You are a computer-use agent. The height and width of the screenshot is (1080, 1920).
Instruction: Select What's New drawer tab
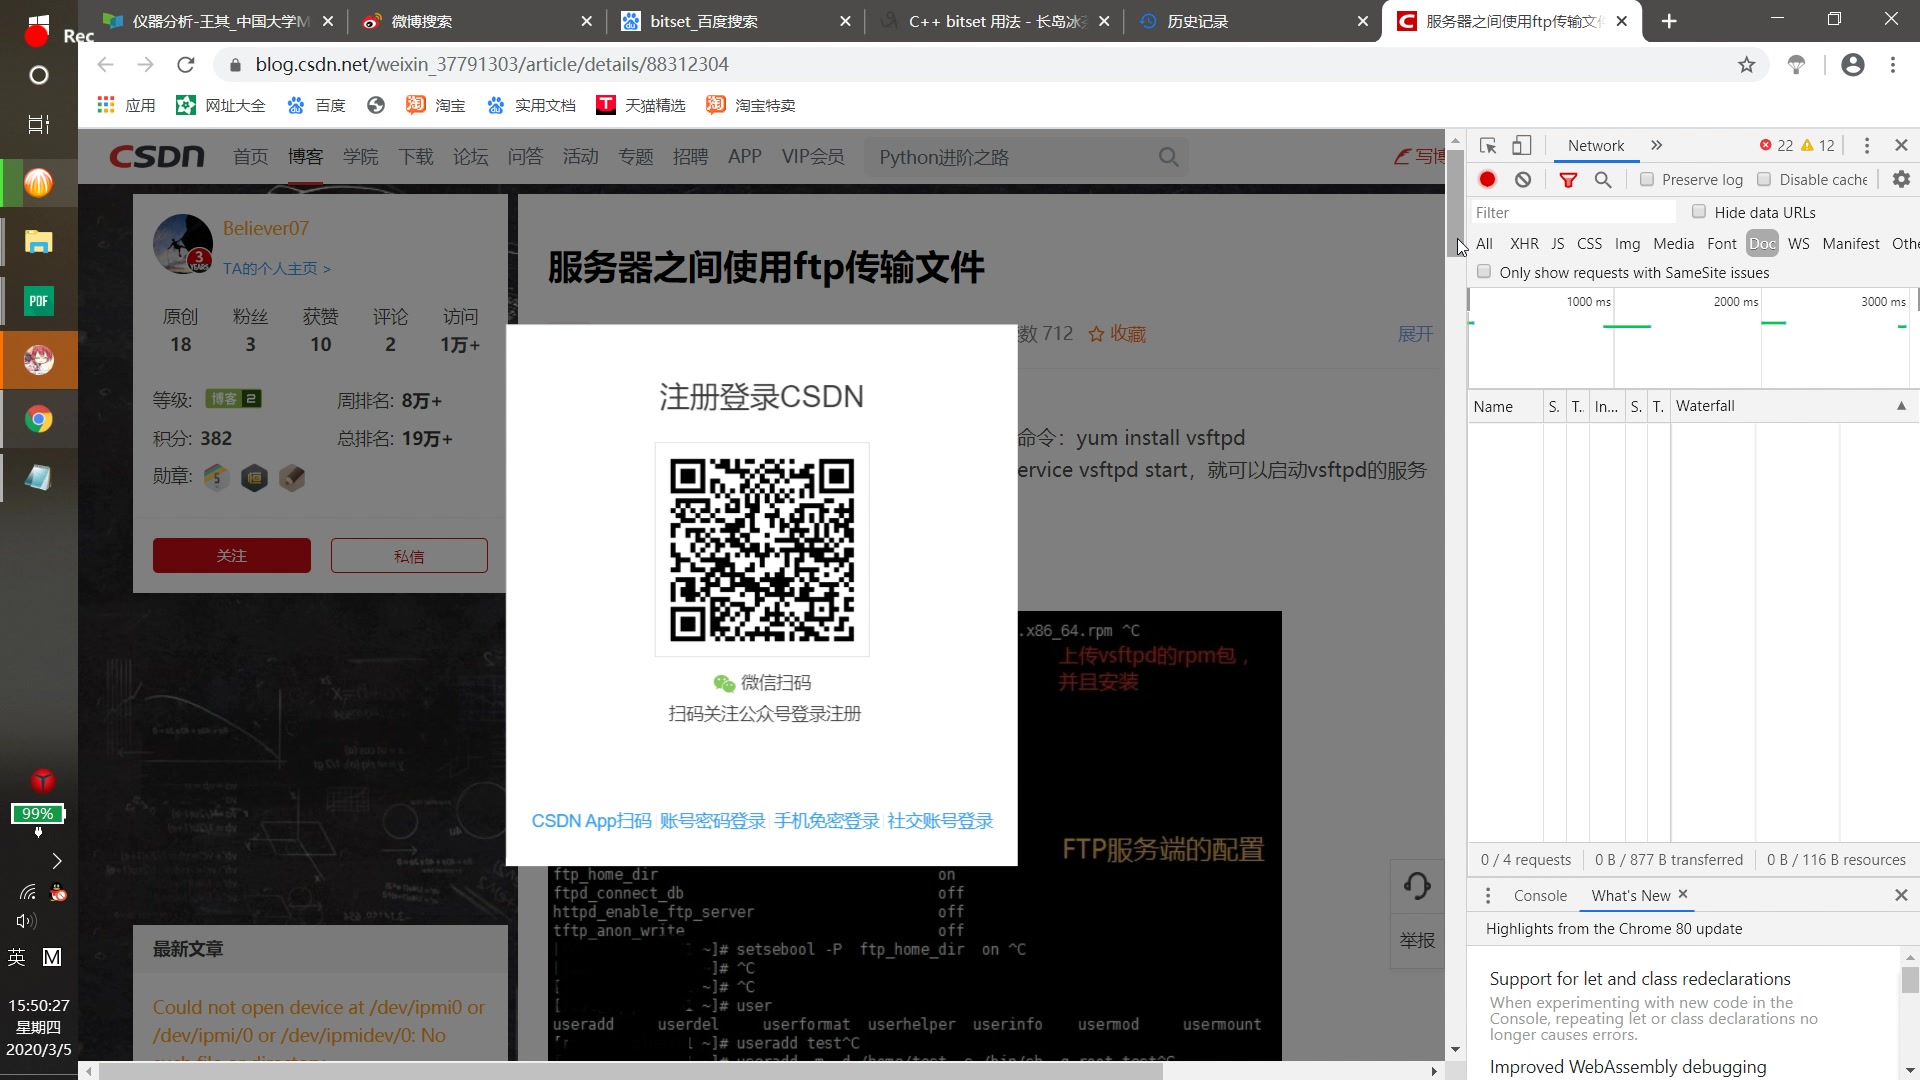(1630, 896)
